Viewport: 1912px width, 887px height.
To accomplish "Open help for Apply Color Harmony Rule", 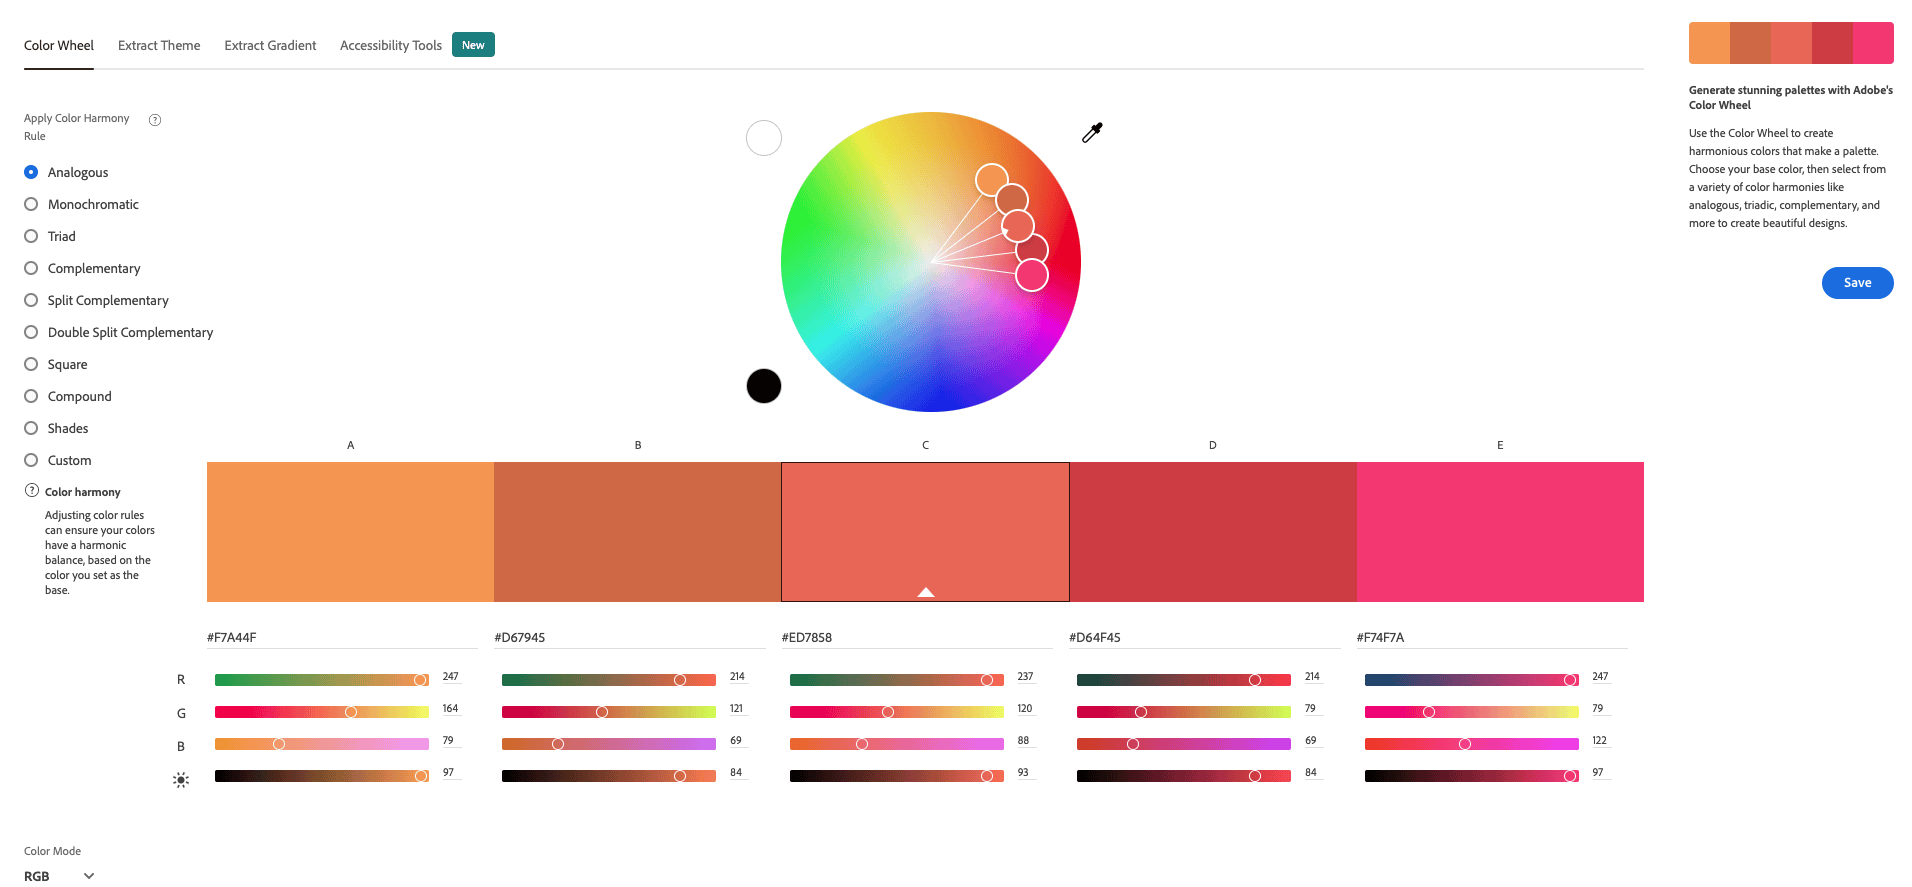I will (x=155, y=119).
